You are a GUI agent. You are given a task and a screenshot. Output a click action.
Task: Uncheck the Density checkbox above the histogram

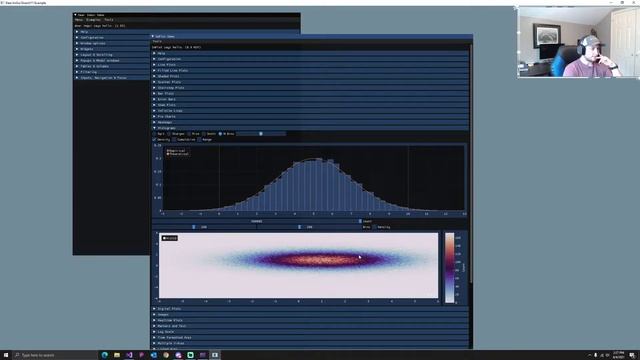pos(155,140)
